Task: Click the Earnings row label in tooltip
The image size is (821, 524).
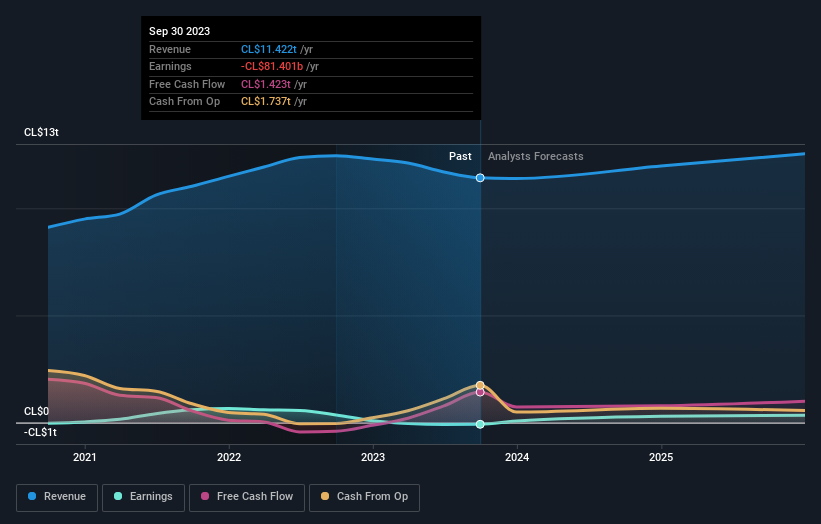Action: (x=170, y=66)
